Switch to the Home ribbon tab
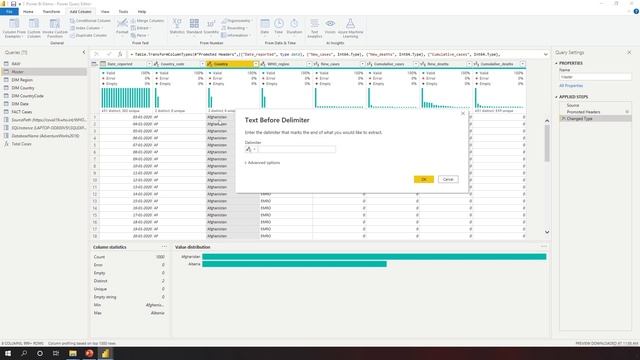 [28, 12]
